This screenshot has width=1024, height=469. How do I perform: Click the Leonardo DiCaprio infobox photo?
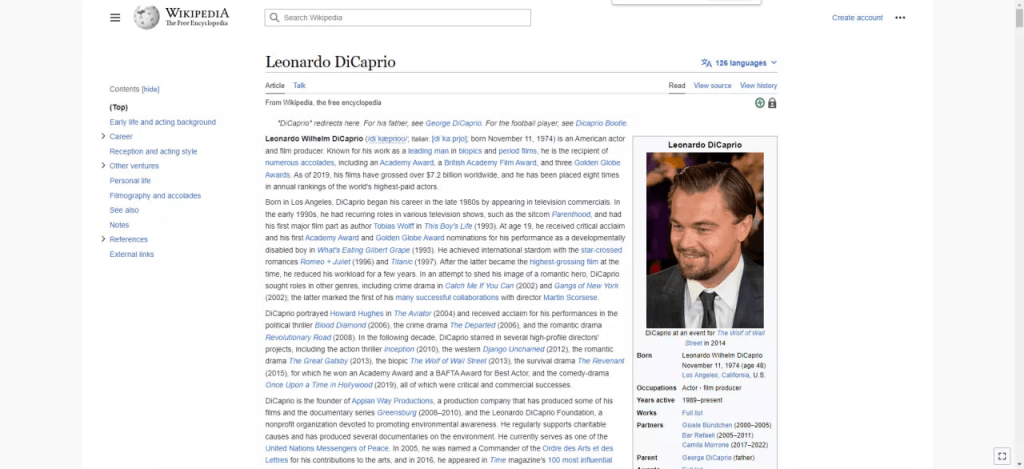[705, 240]
